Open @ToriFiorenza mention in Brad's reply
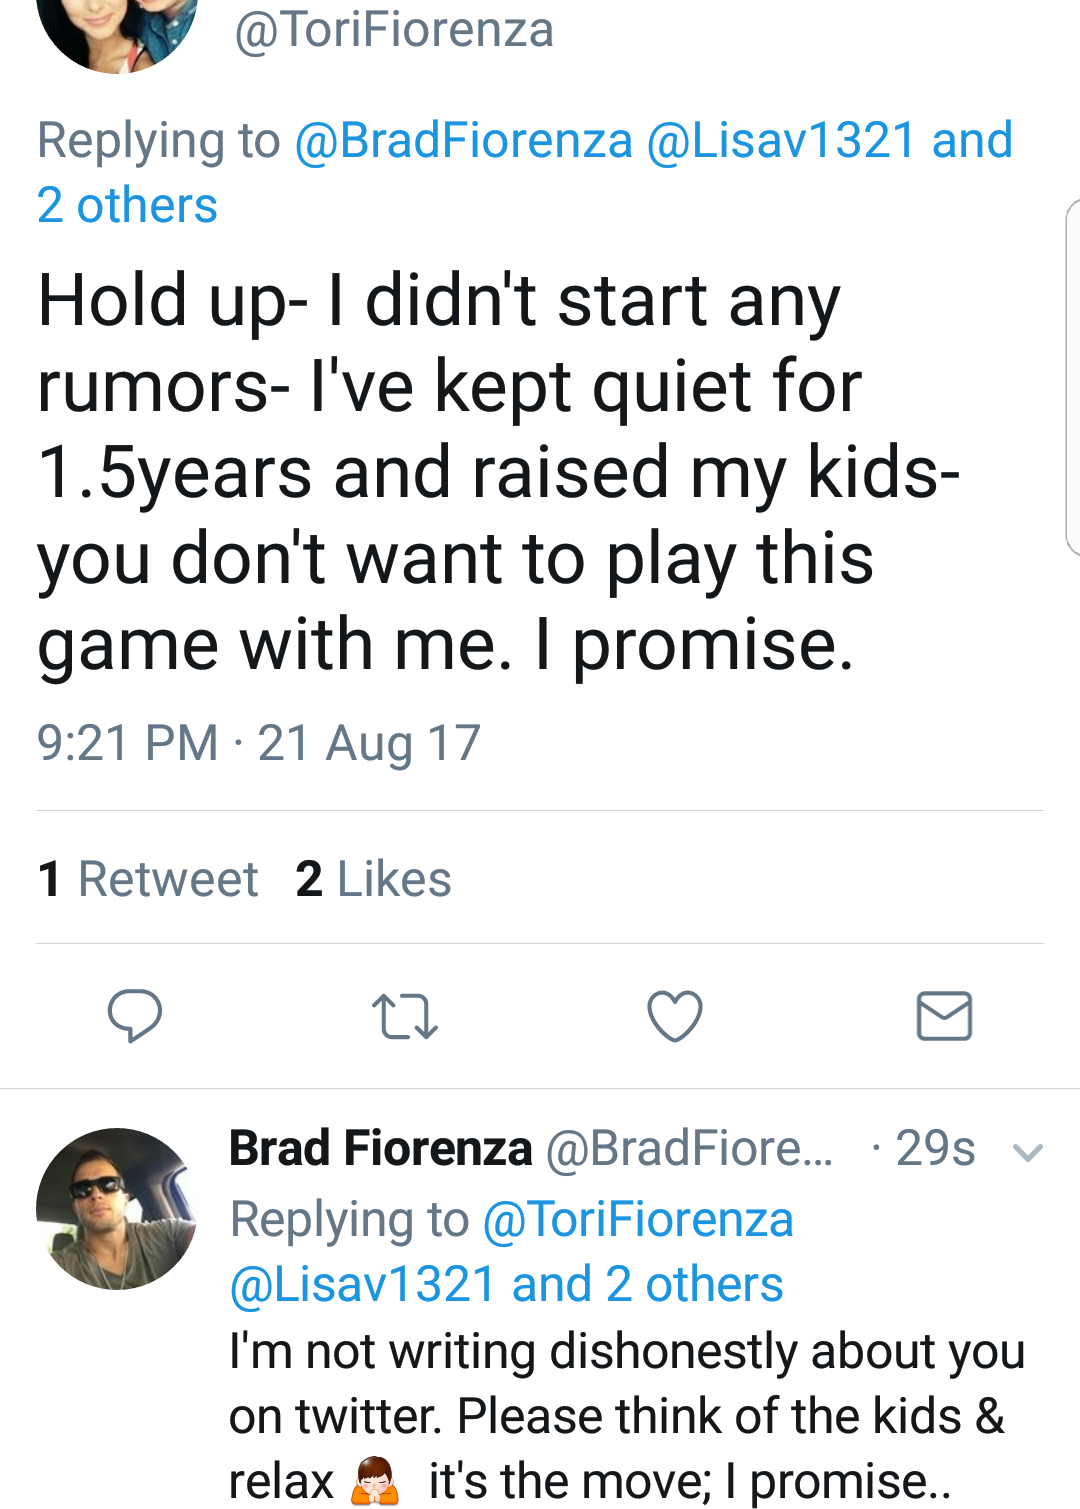Viewport: 1080px width, 1509px height. click(638, 1220)
